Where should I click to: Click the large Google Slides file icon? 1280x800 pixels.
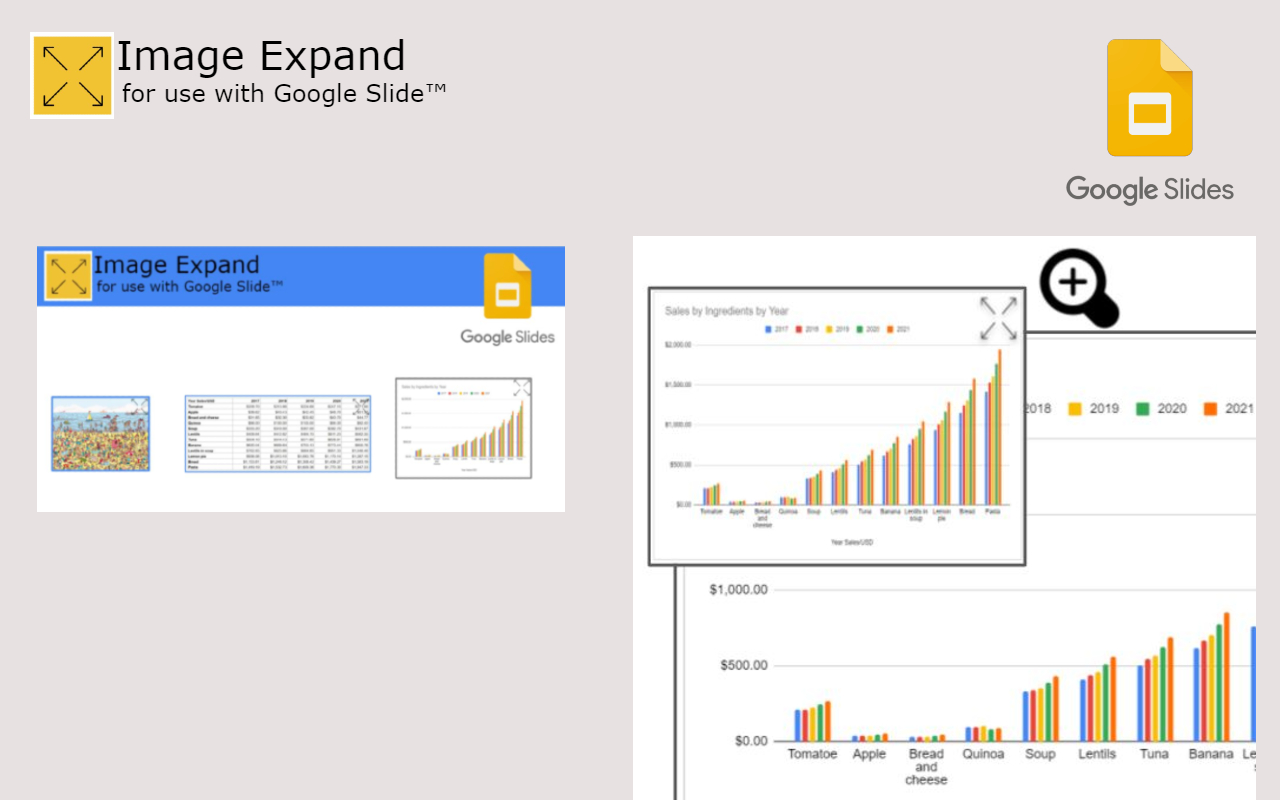tap(1150, 98)
